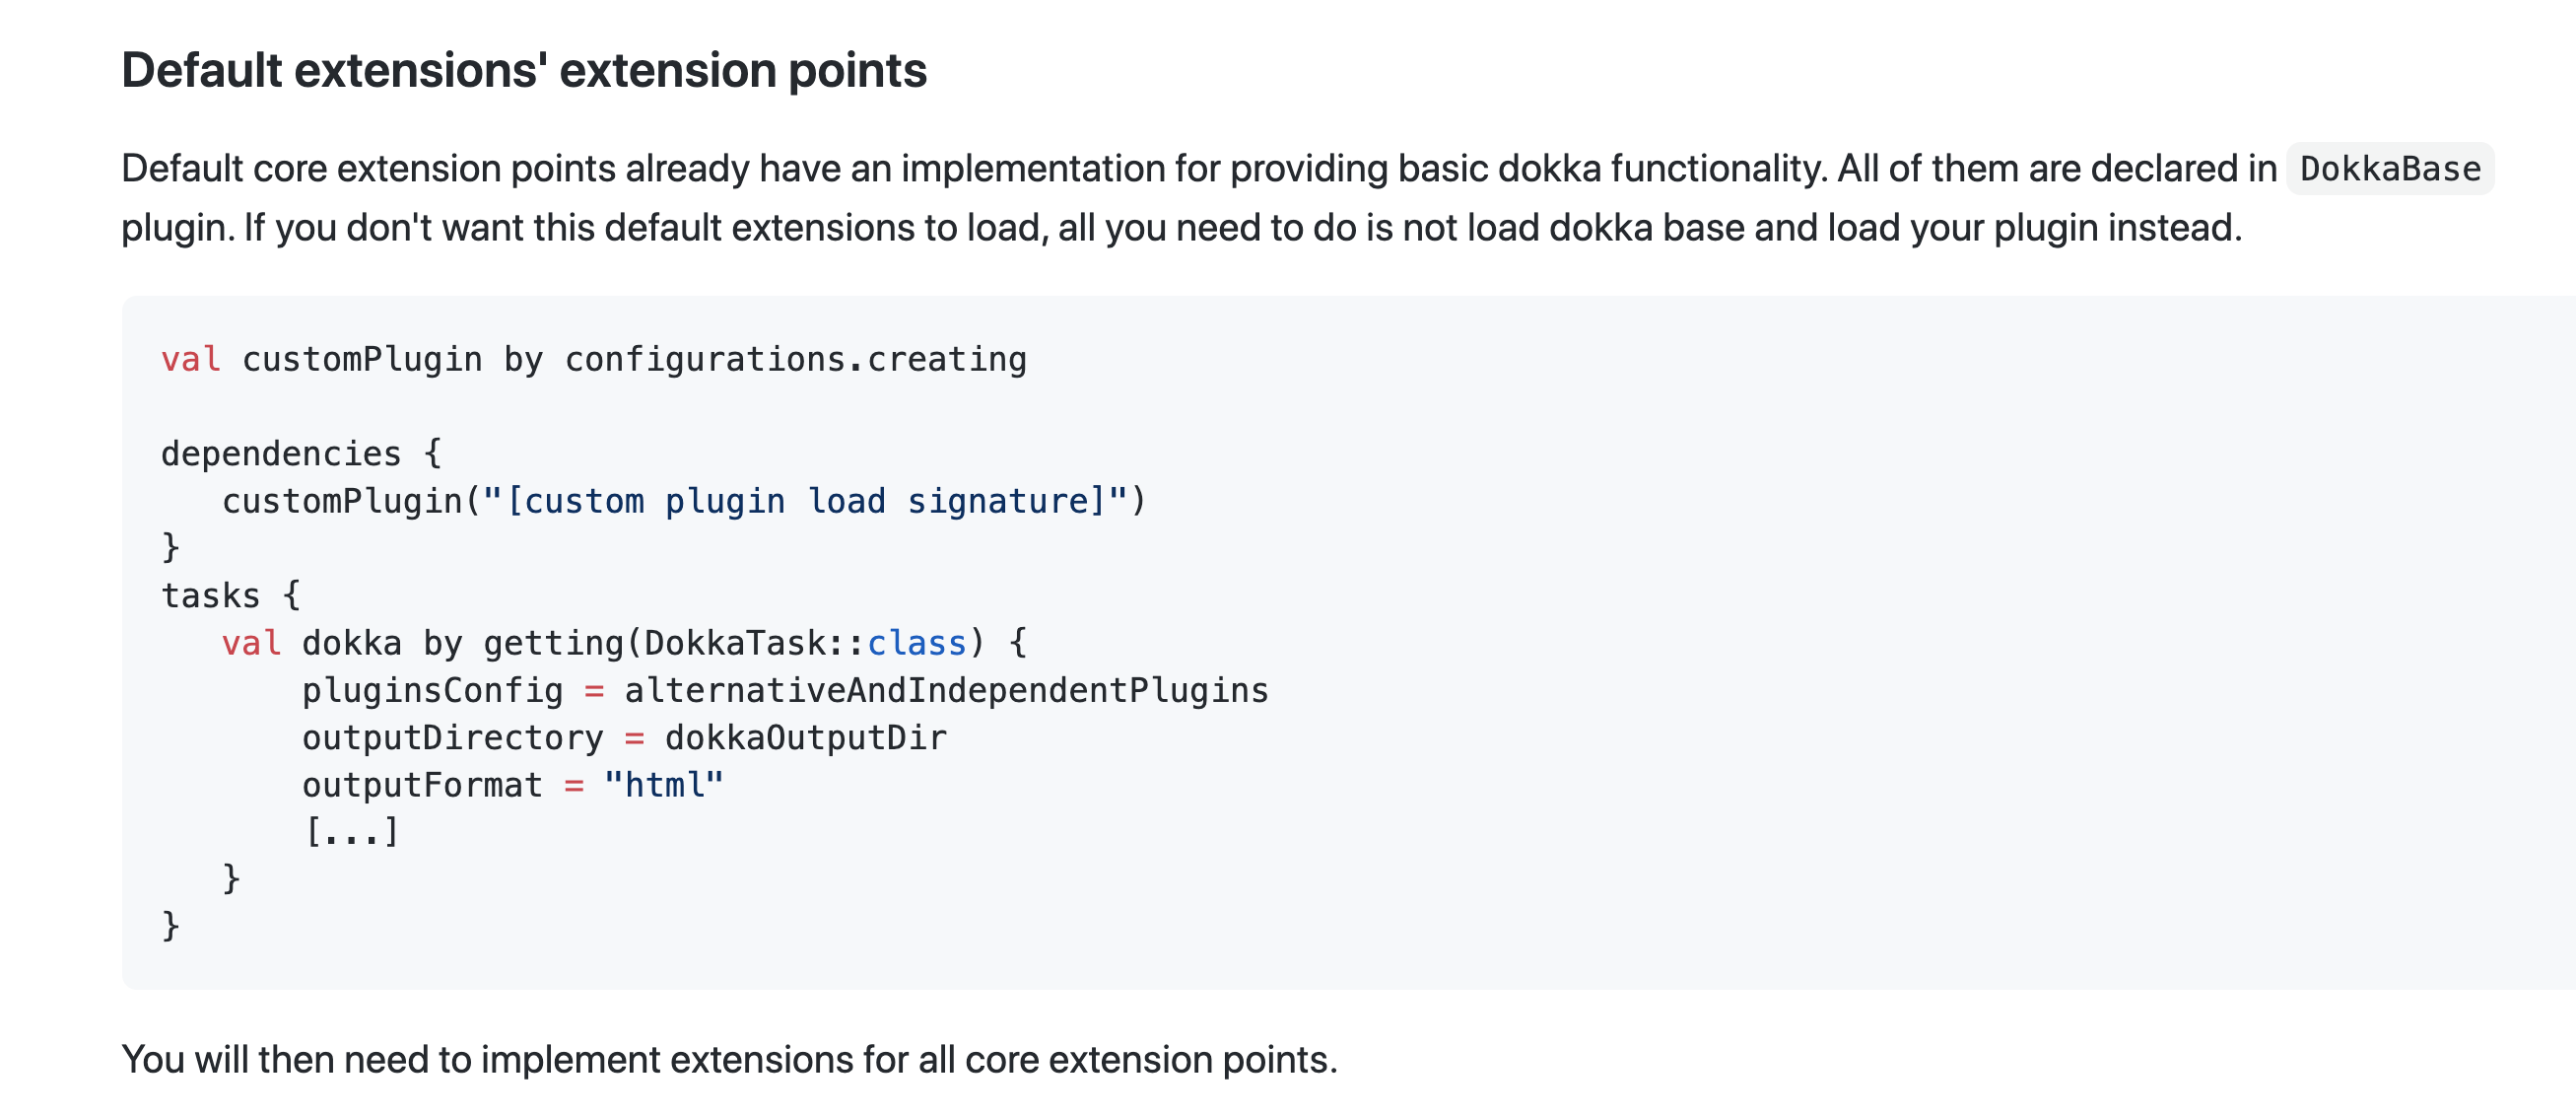Click the '[...]' placeholder in code
Image resolution: width=2576 pixels, height=1116 pixels.
coord(352,831)
